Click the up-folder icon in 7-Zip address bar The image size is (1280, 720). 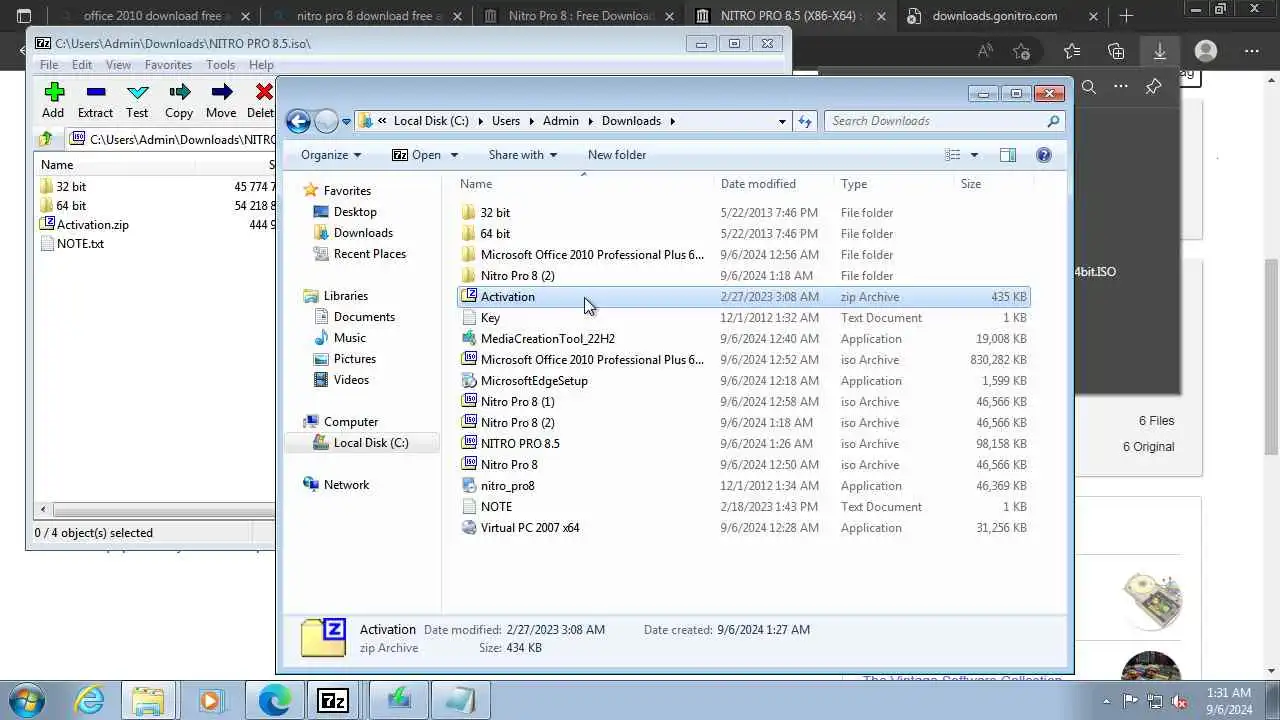(x=45, y=140)
